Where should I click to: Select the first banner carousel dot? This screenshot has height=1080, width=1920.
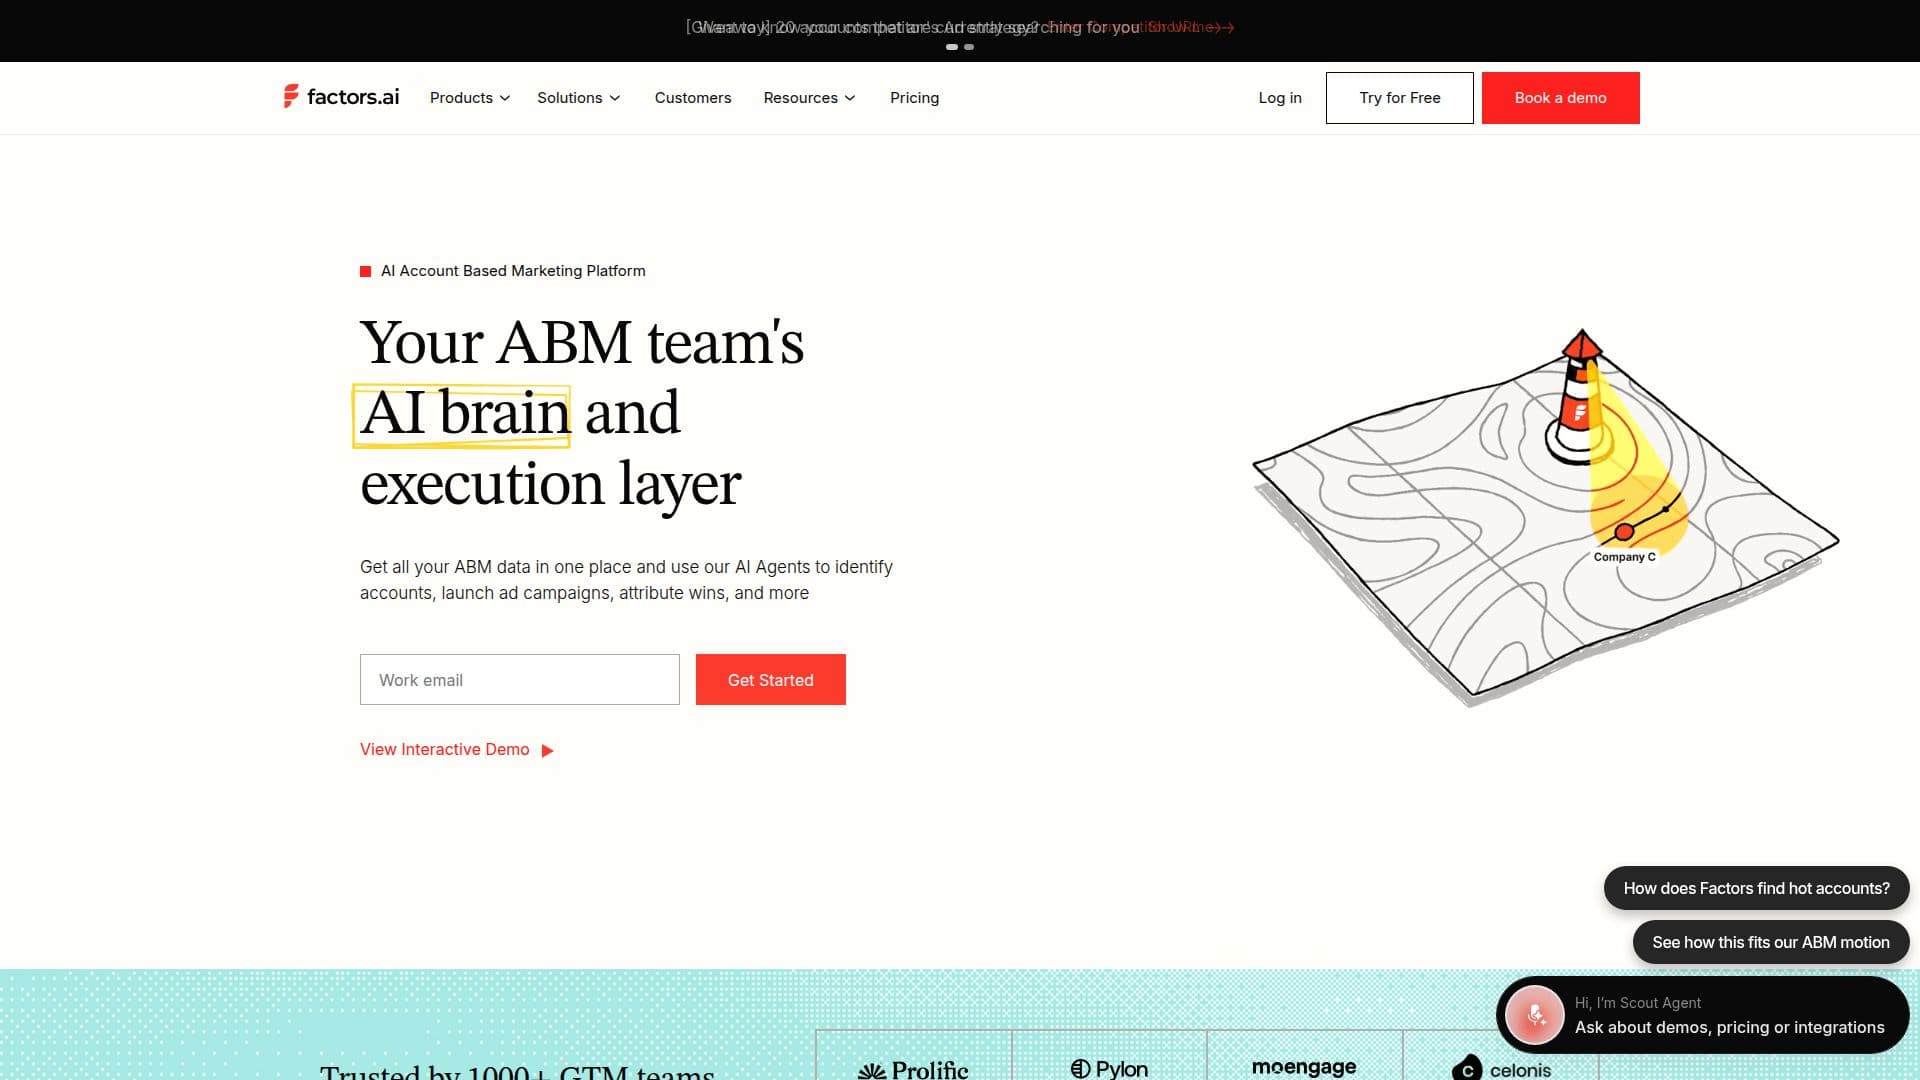pos(952,47)
